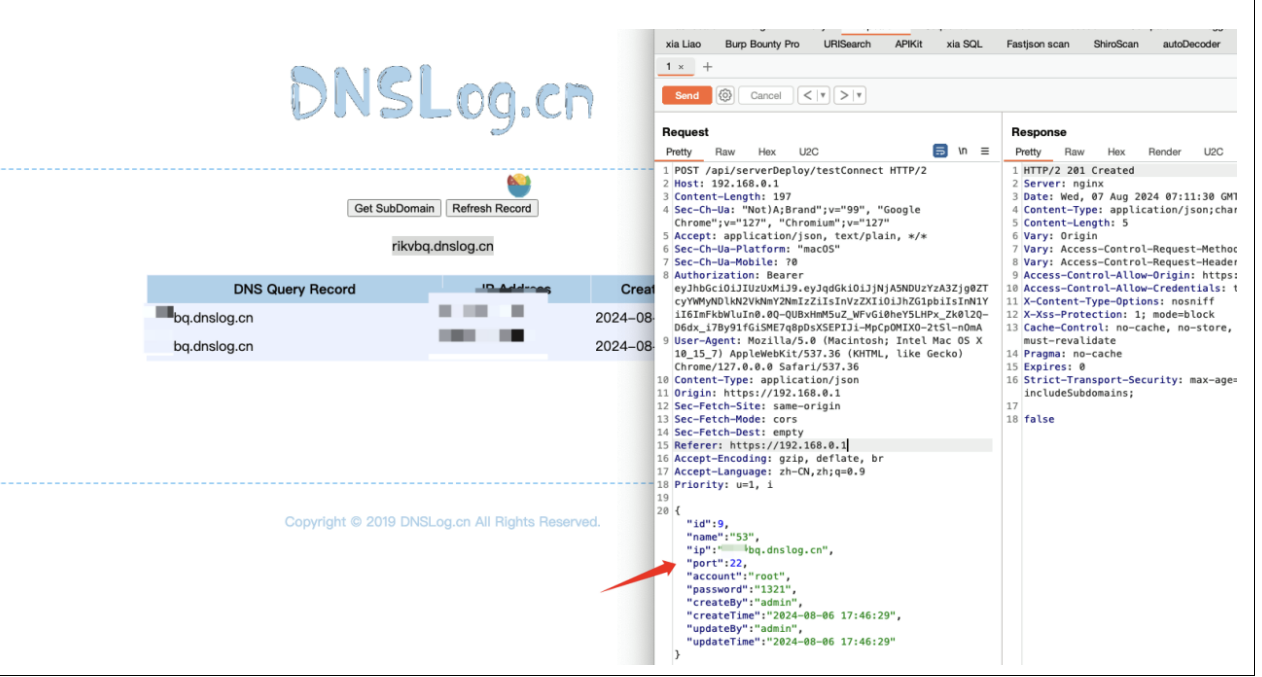Screen dimensions: 1262x677
Task: Select the Request Pretty view tab
Action: (679, 152)
